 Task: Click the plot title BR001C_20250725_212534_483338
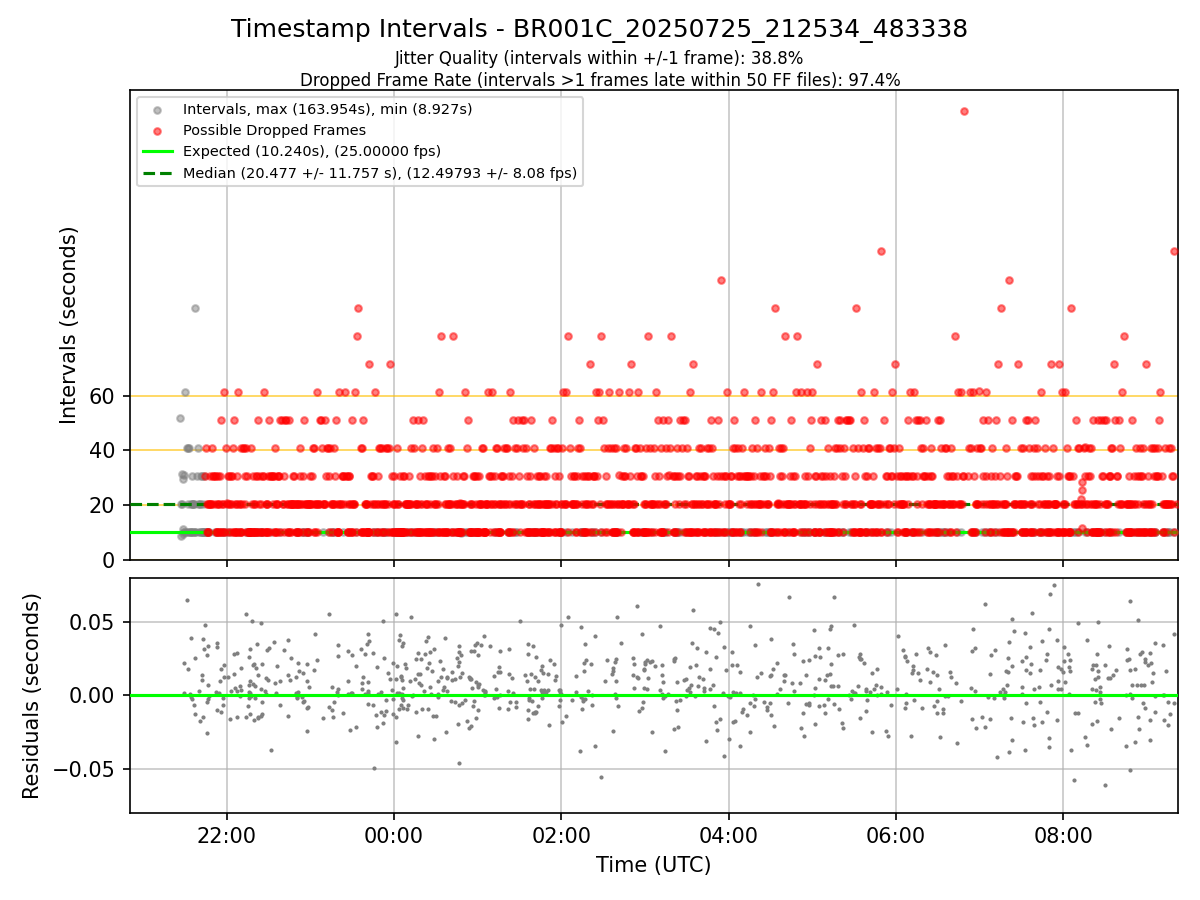tap(599, 29)
